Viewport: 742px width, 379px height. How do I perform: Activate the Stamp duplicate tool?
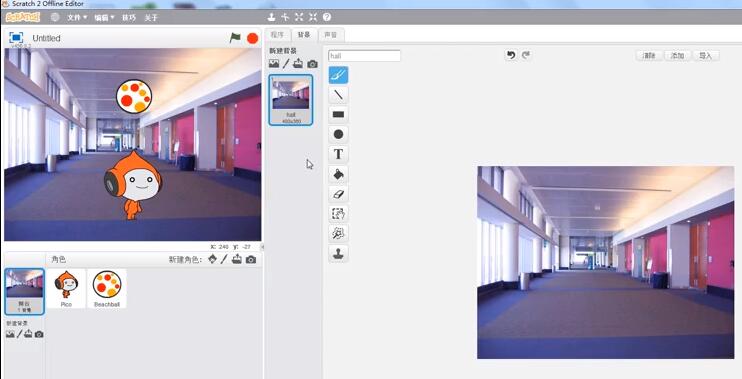[x=338, y=254]
